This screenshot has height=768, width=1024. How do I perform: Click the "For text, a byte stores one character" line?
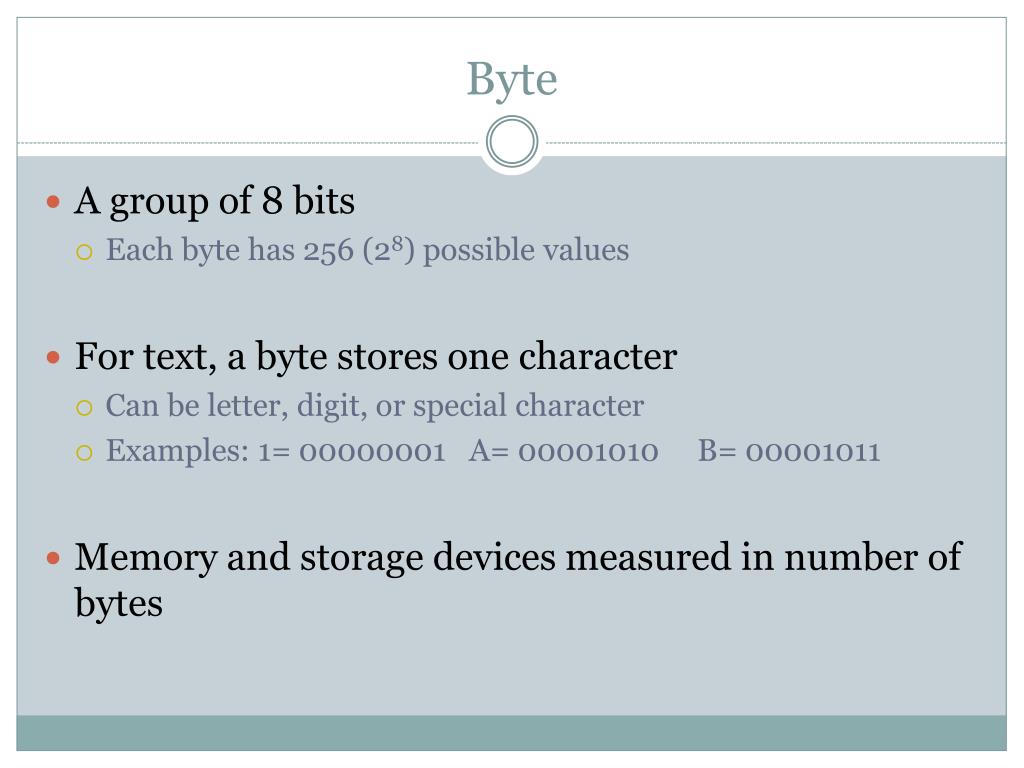click(x=376, y=356)
